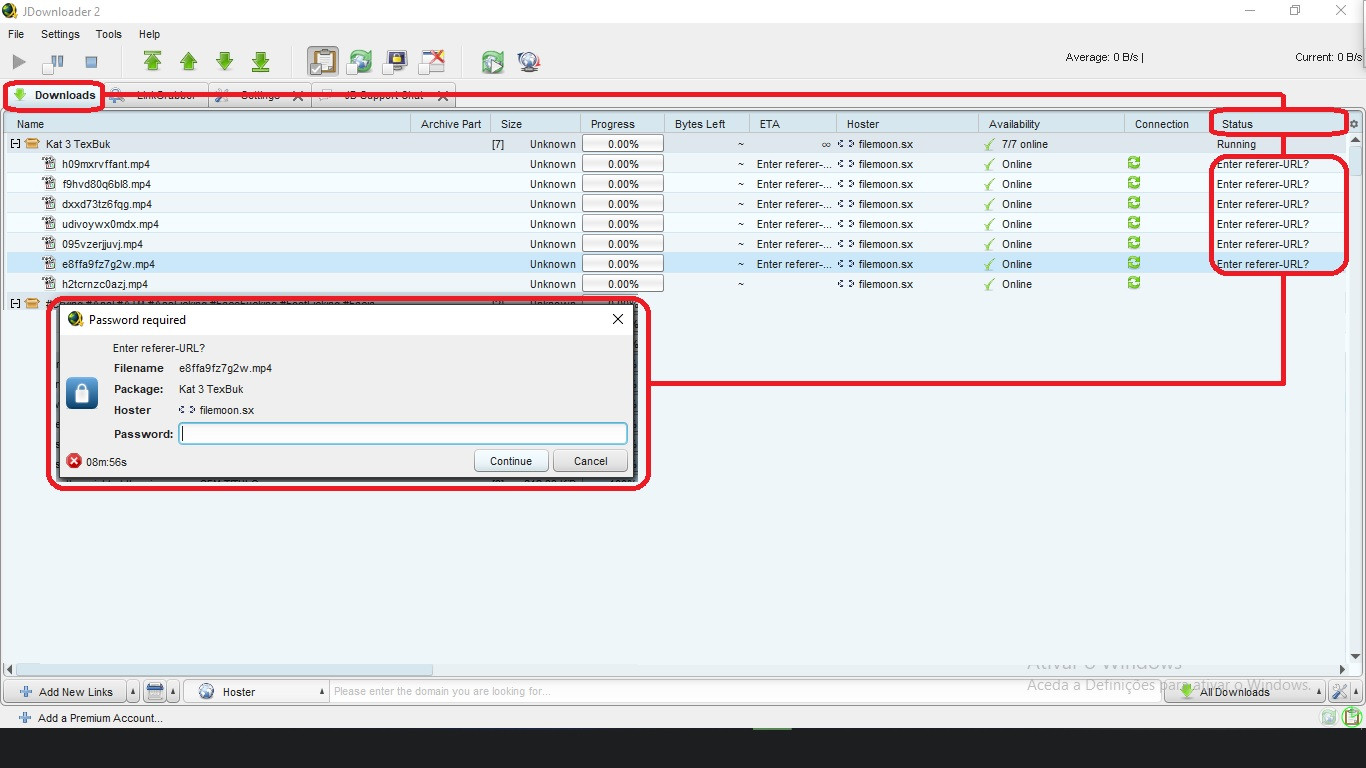Click vertical scrollbar down arrow
Image resolution: width=1366 pixels, height=768 pixels.
1356,657
